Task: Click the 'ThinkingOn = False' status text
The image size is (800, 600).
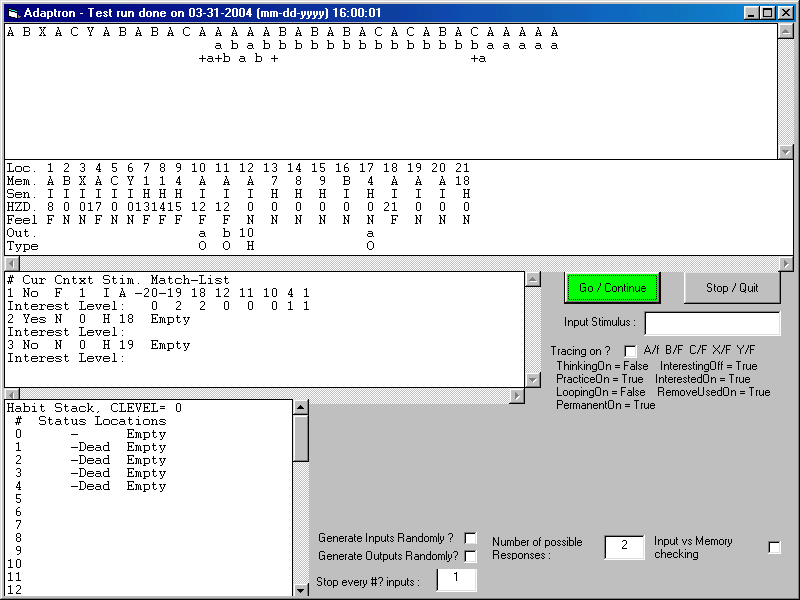Action: point(602,366)
